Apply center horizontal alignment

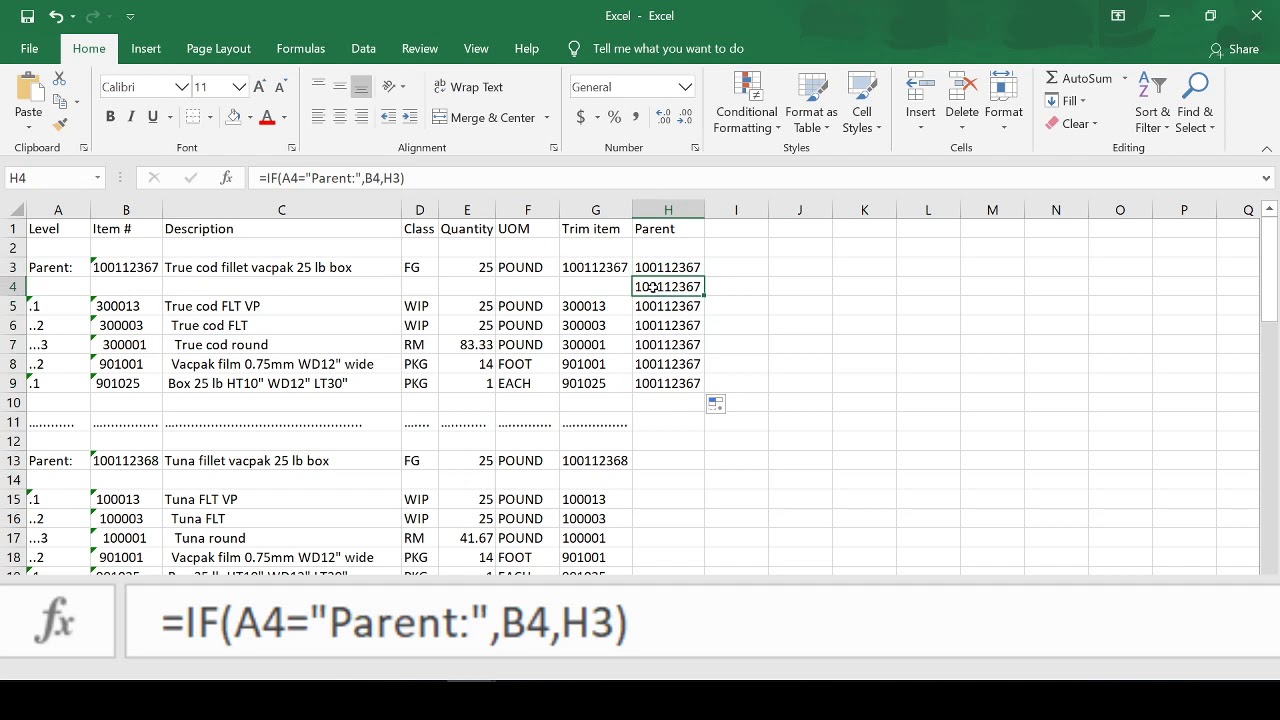(x=340, y=117)
